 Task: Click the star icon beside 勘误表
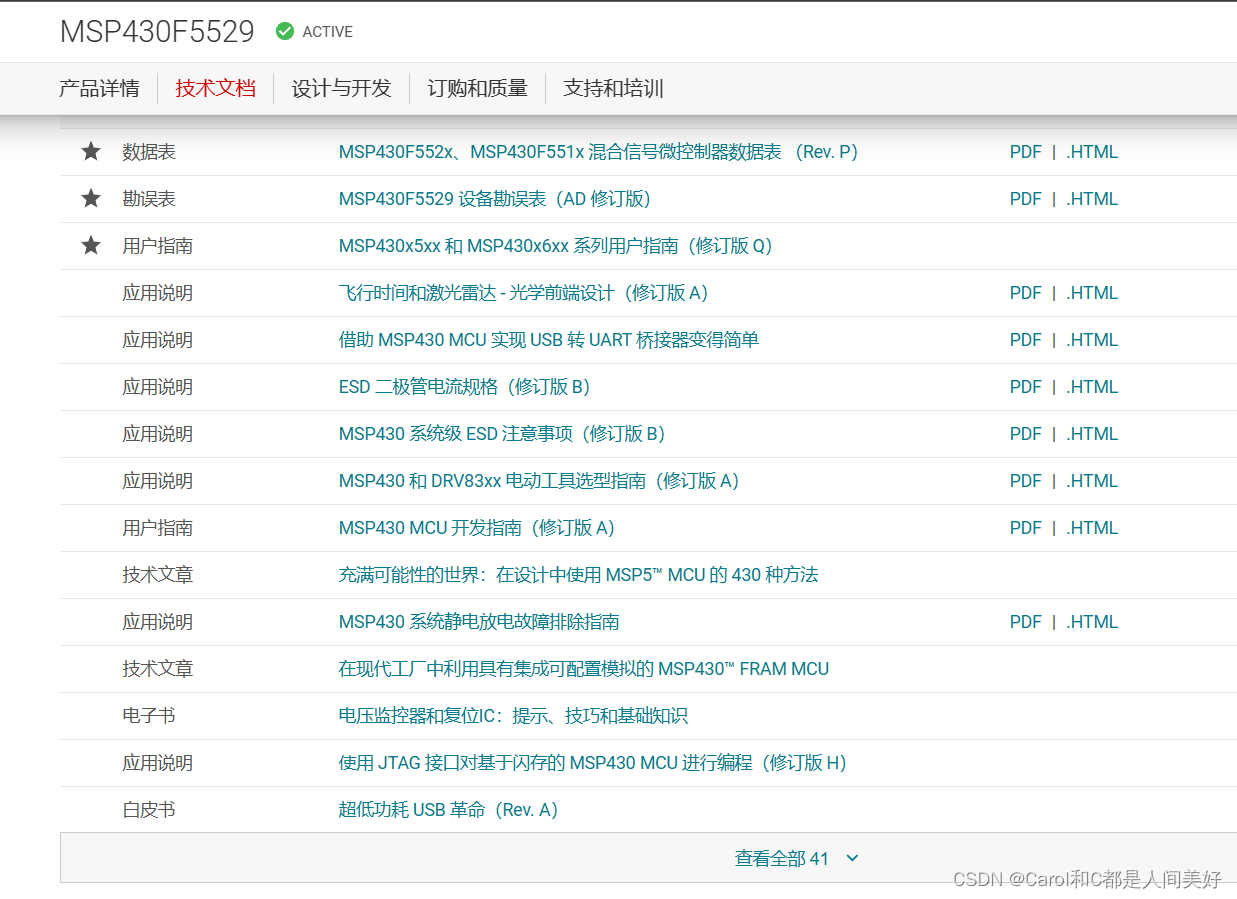coord(91,199)
